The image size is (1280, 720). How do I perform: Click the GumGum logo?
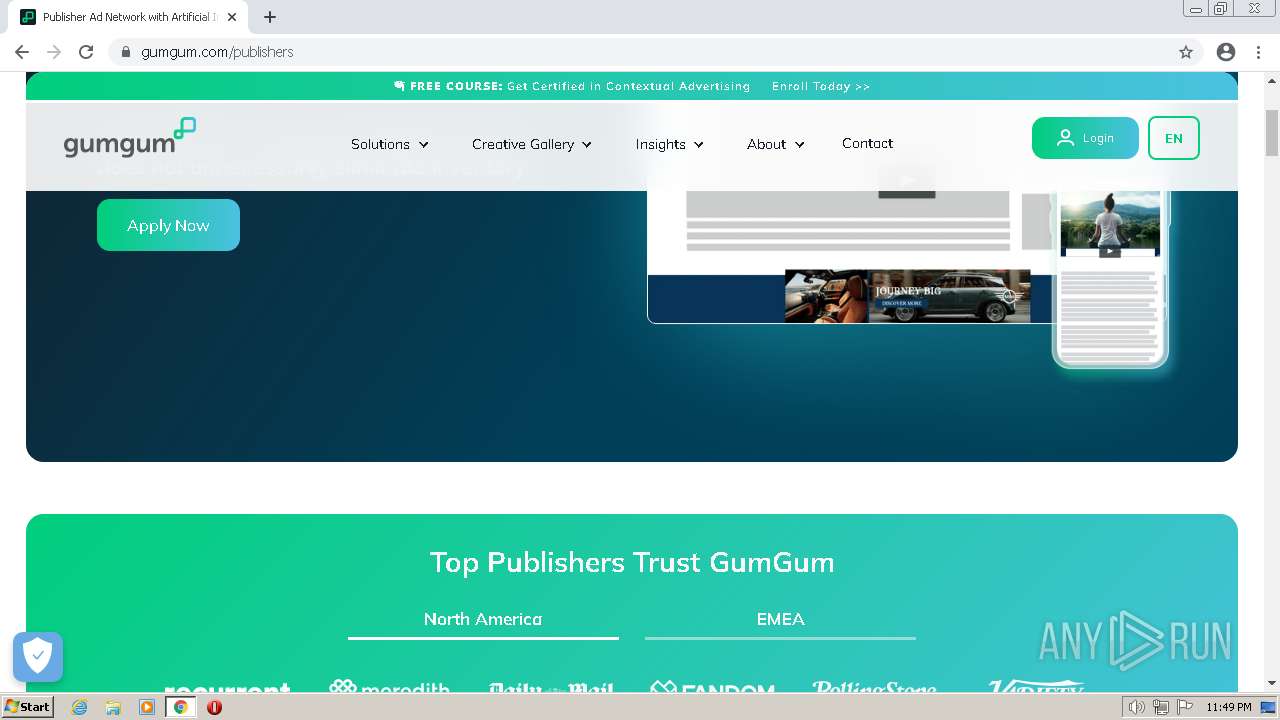coord(129,138)
